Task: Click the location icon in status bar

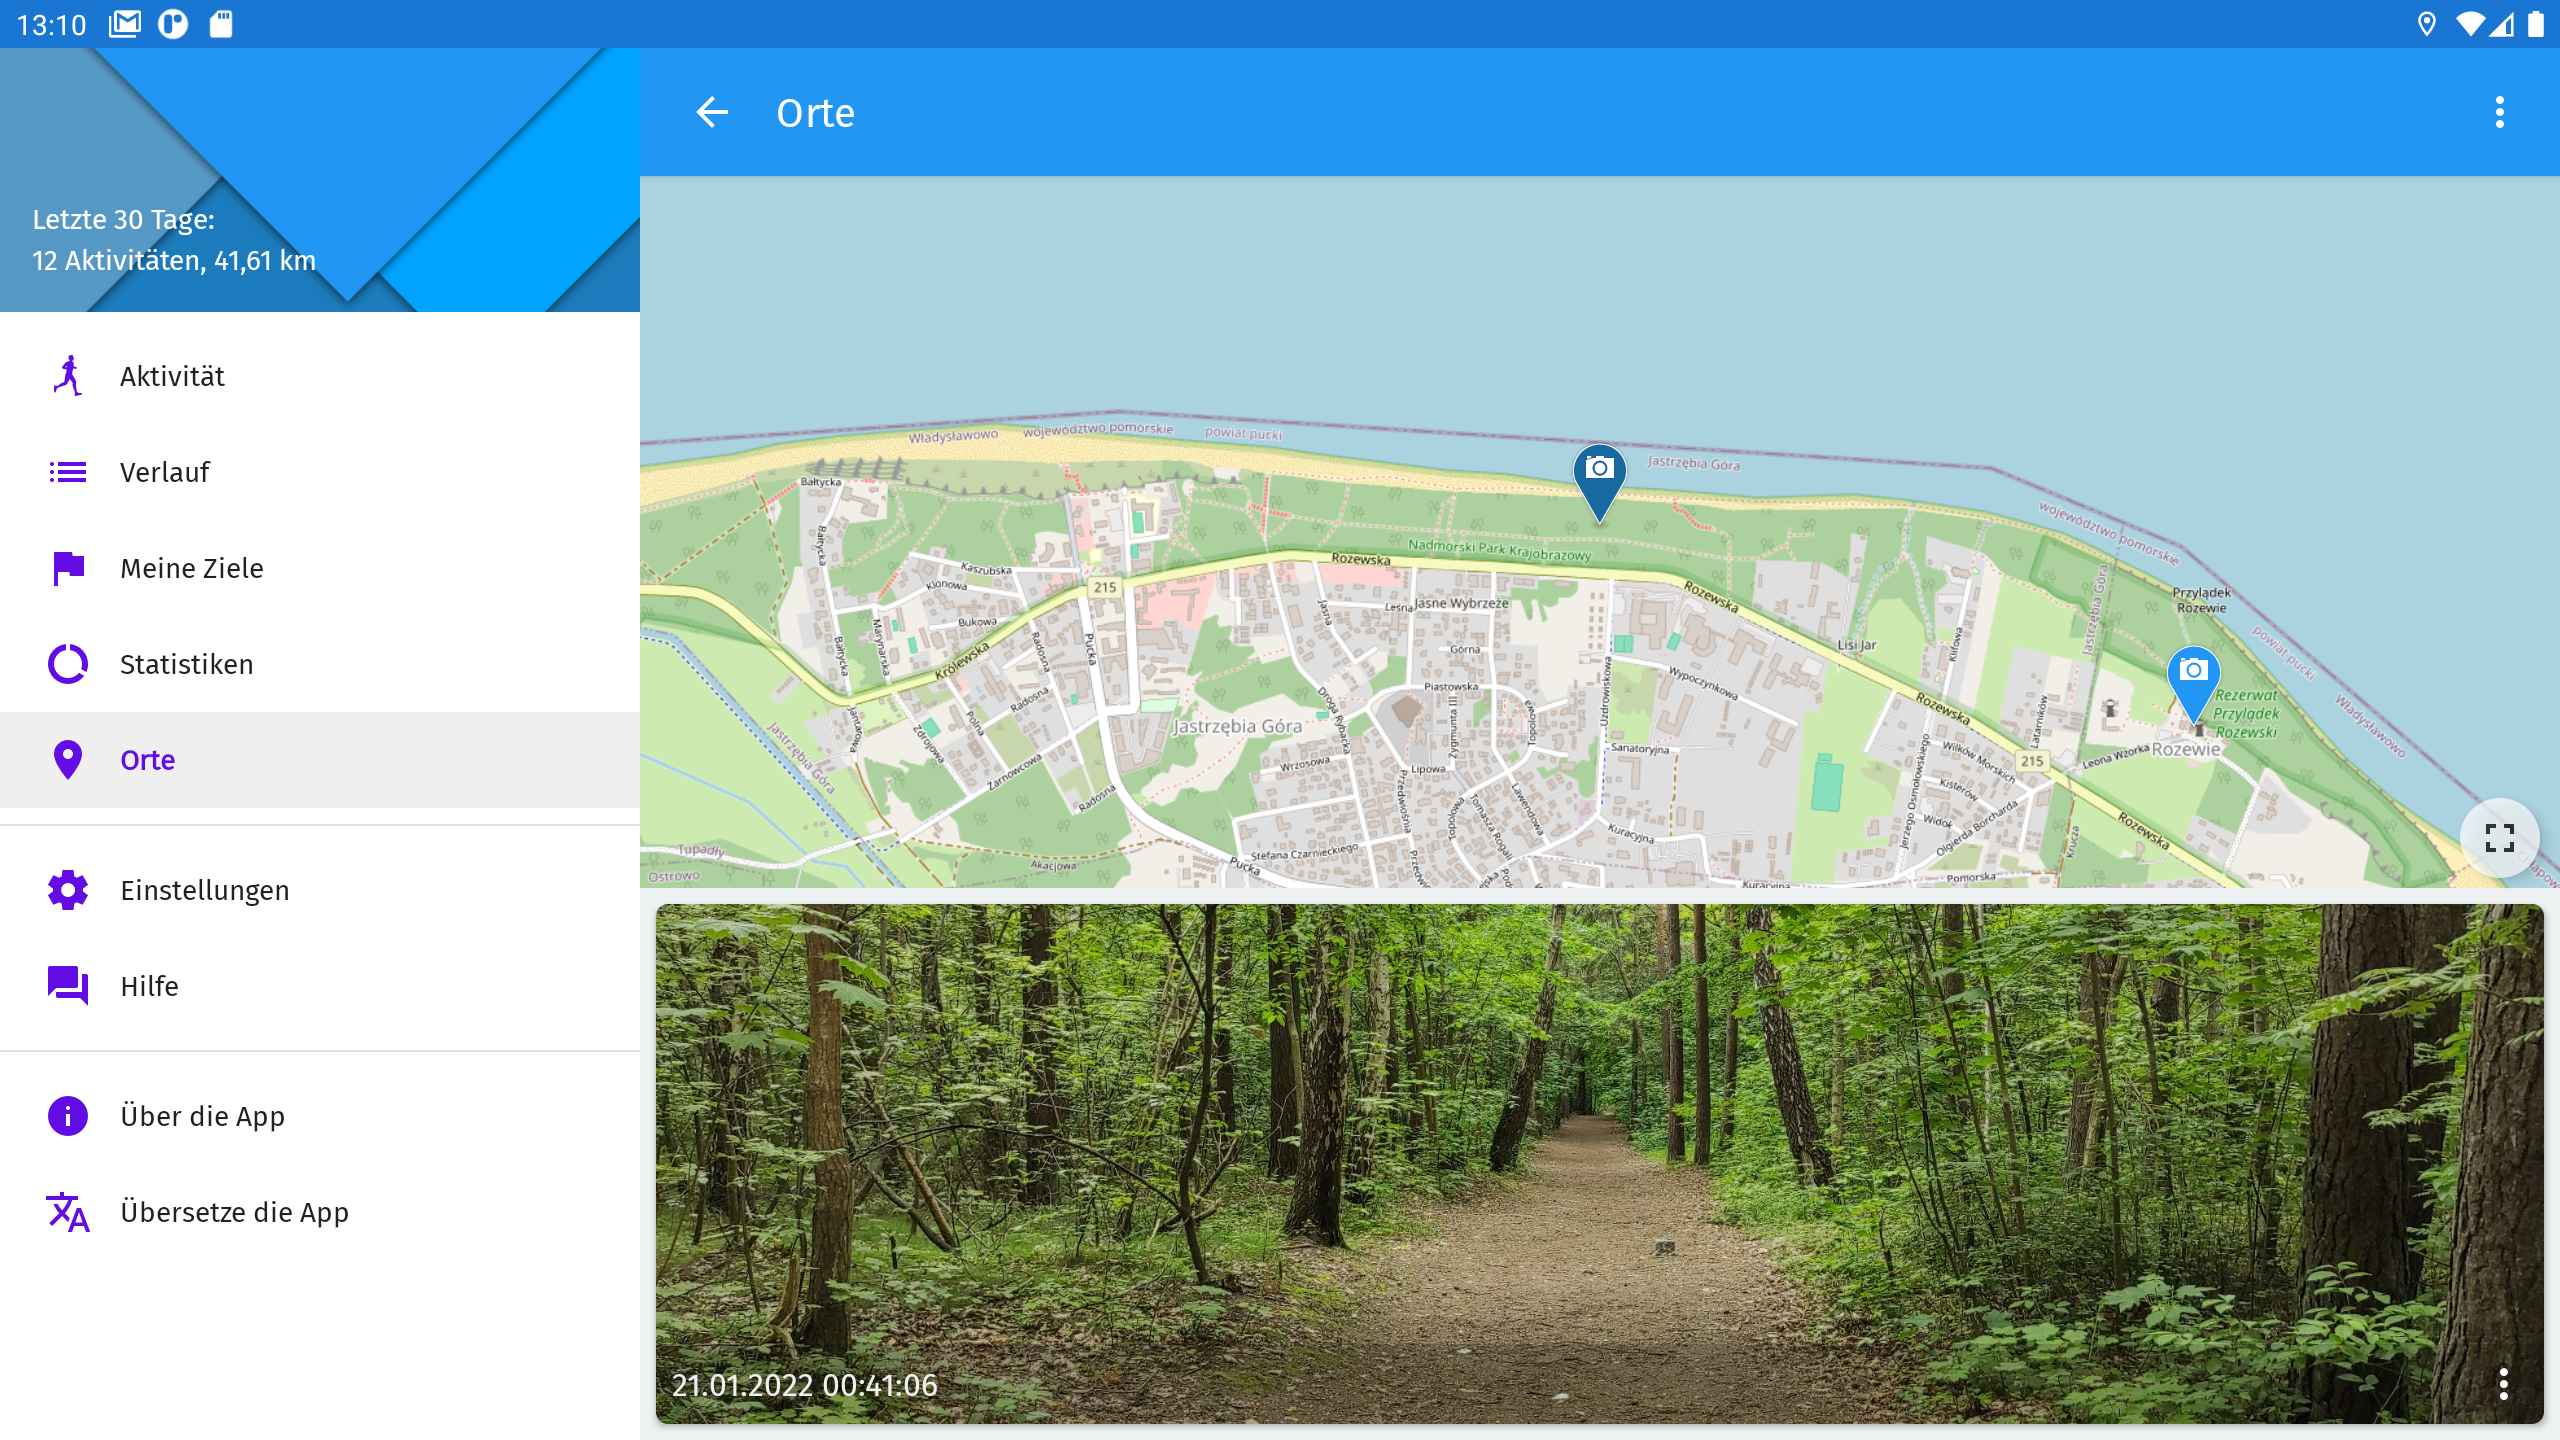Action: point(2426,24)
